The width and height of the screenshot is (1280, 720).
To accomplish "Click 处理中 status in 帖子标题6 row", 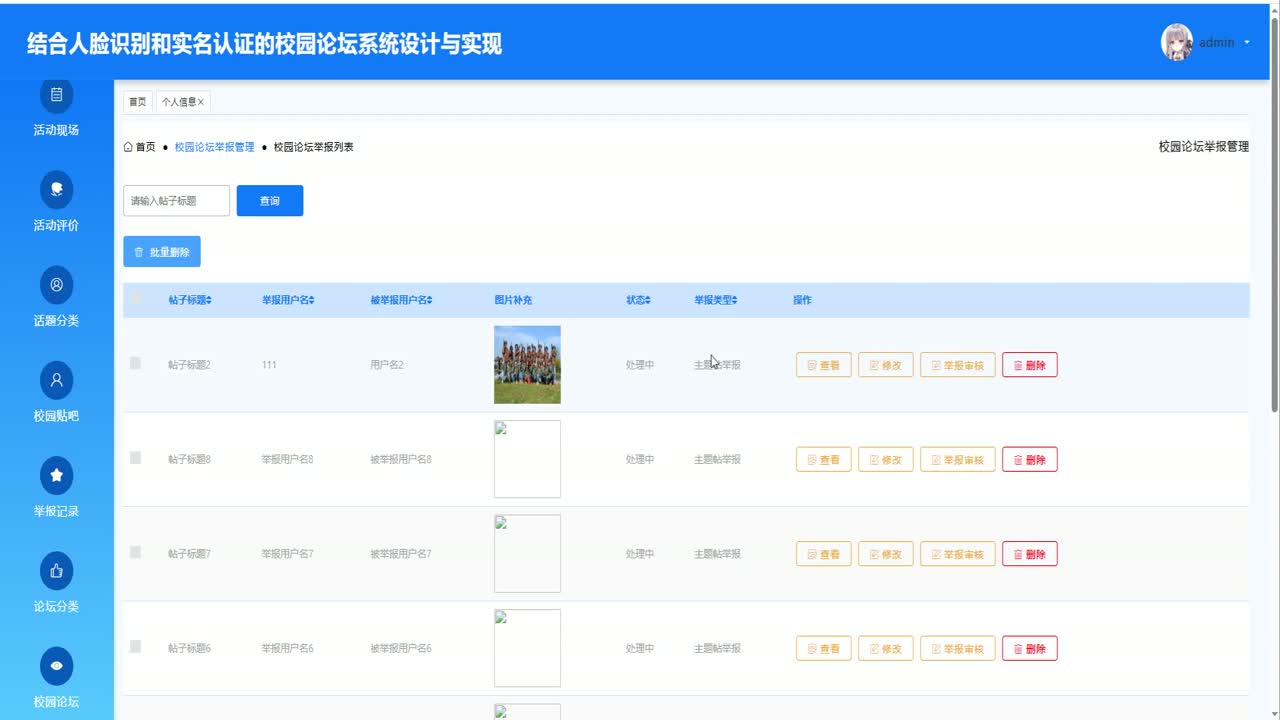I will click(x=640, y=648).
